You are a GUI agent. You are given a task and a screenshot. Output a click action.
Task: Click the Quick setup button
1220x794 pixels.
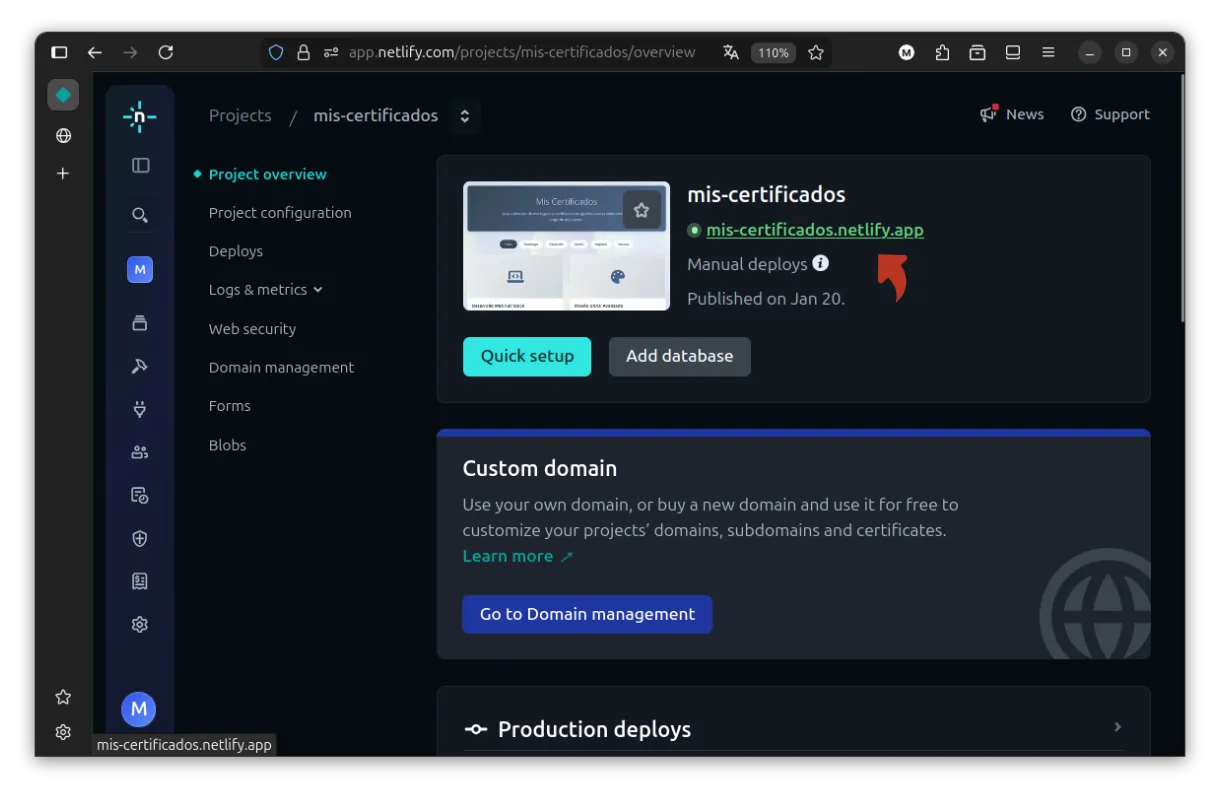[x=527, y=356]
